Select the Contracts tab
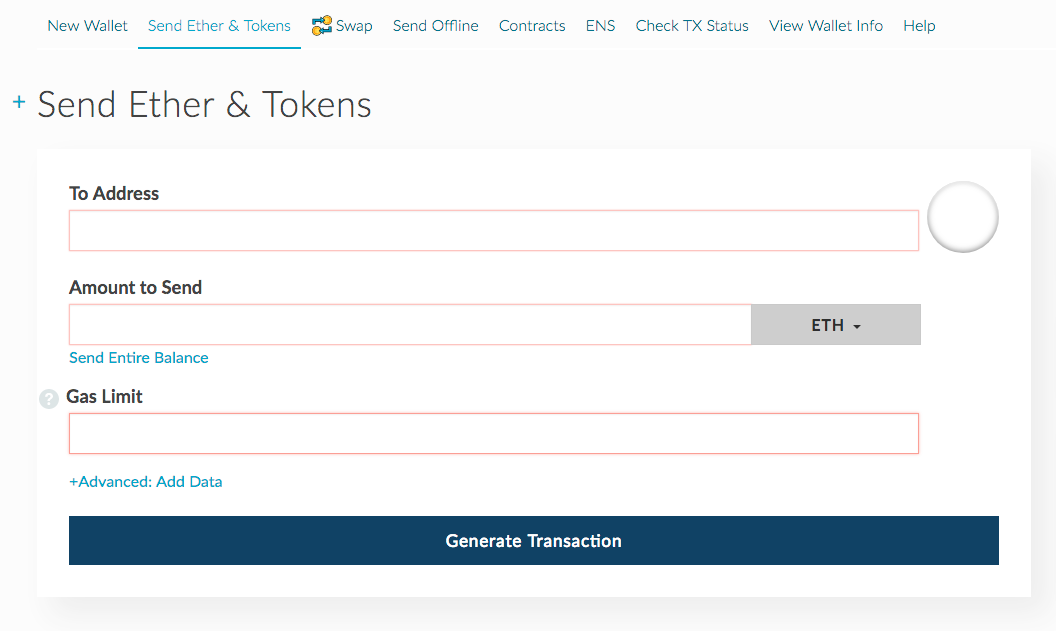 [x=532, y=26]
